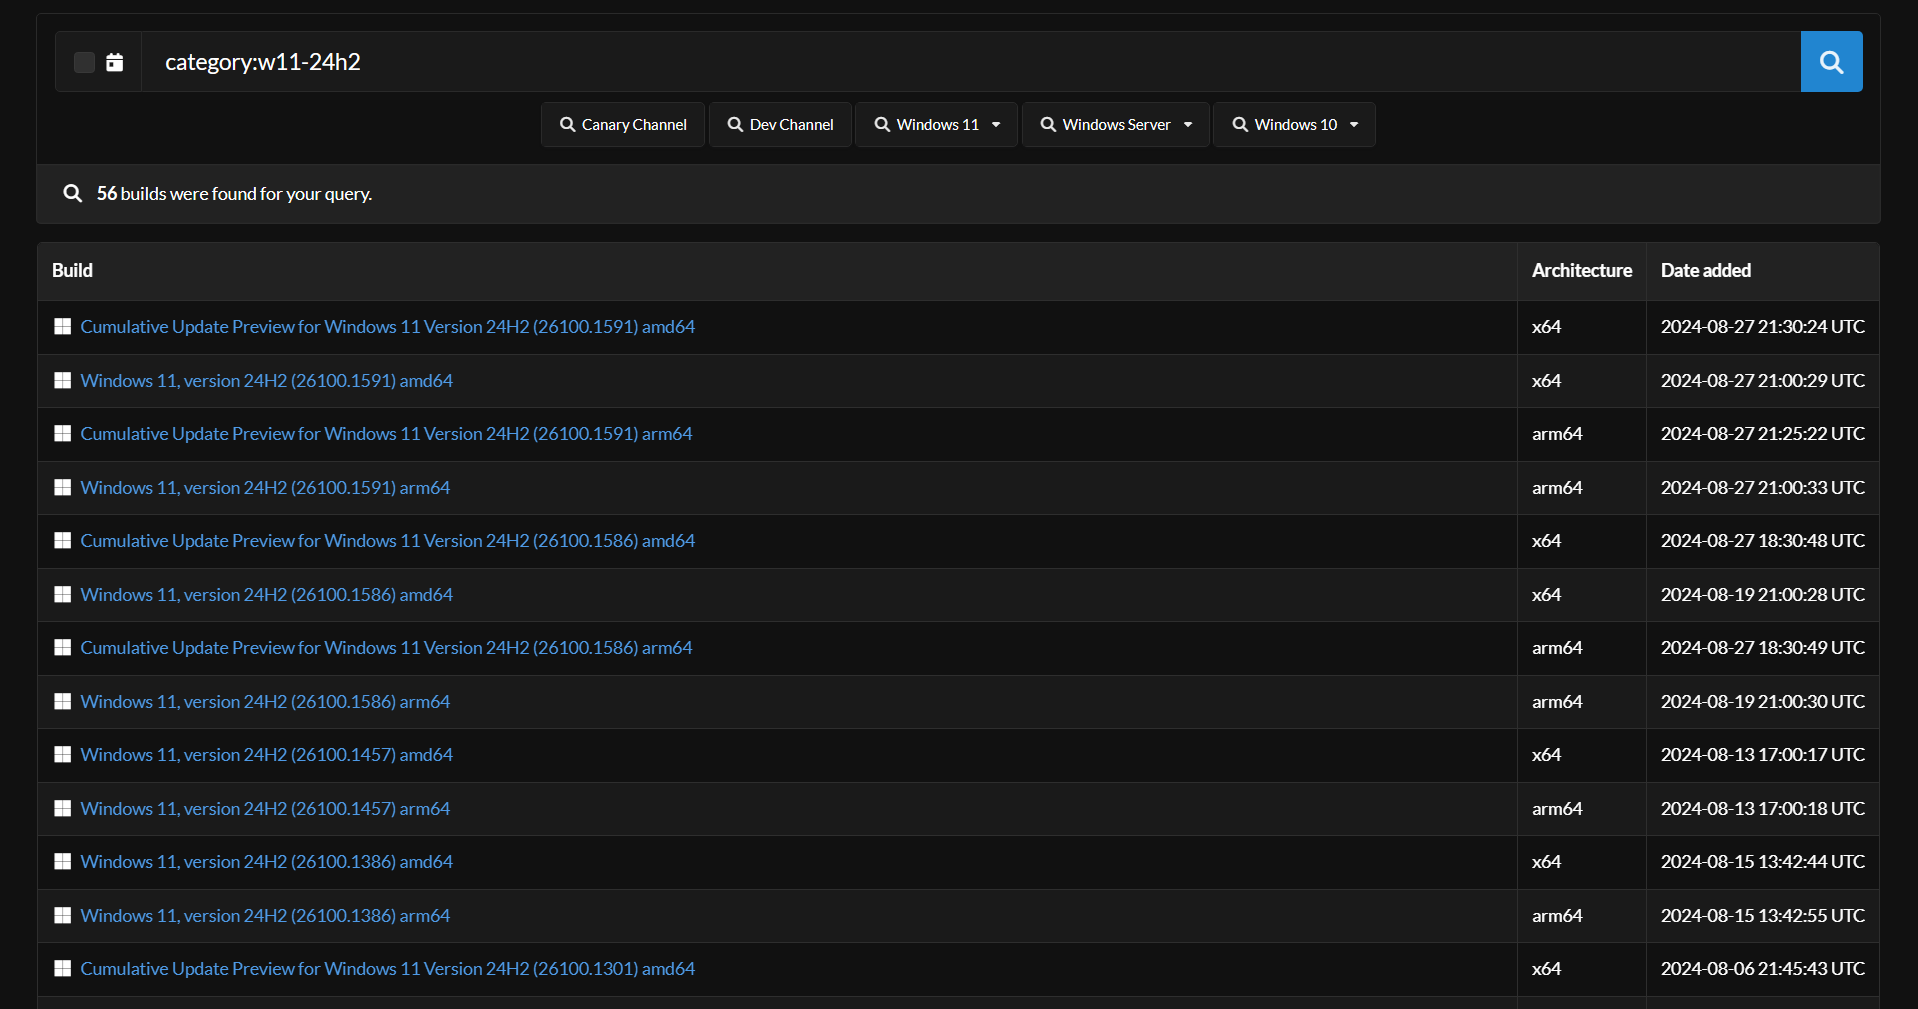Select the date 2024-08-27 21:25:22 UTC

pyautogui.click(x=1763, y=434)
